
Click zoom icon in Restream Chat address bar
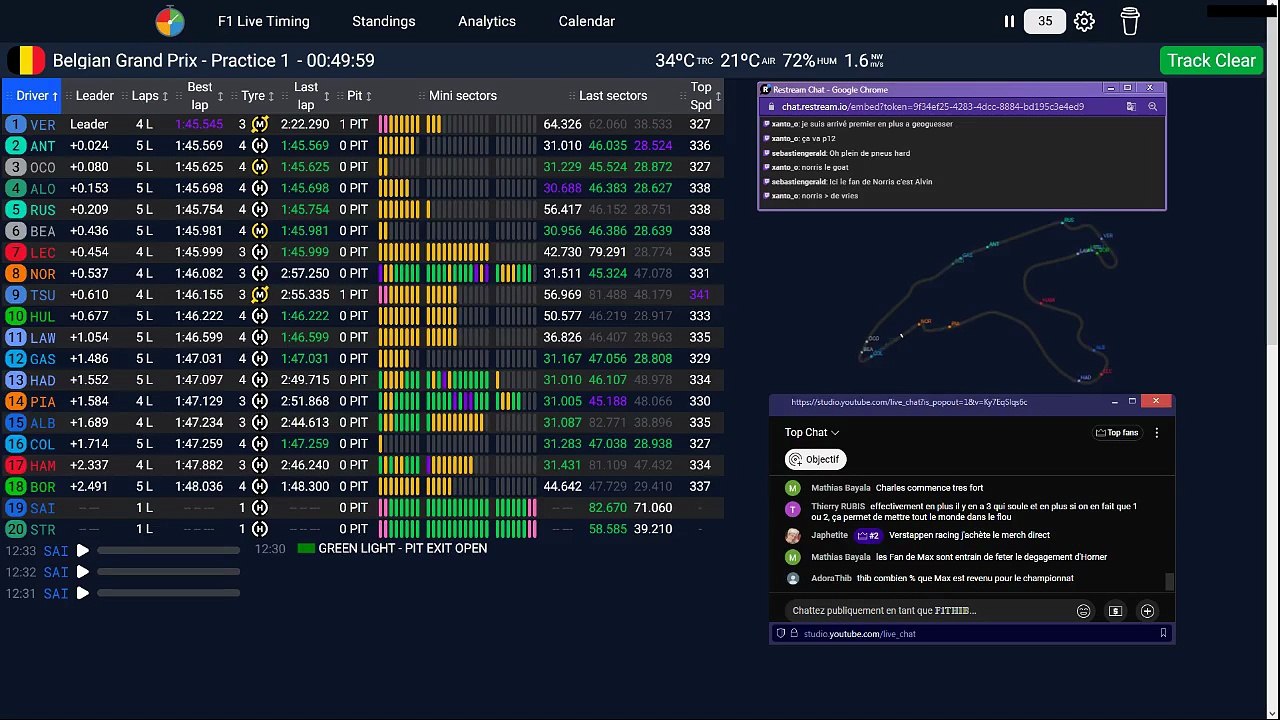(1152, 106)
